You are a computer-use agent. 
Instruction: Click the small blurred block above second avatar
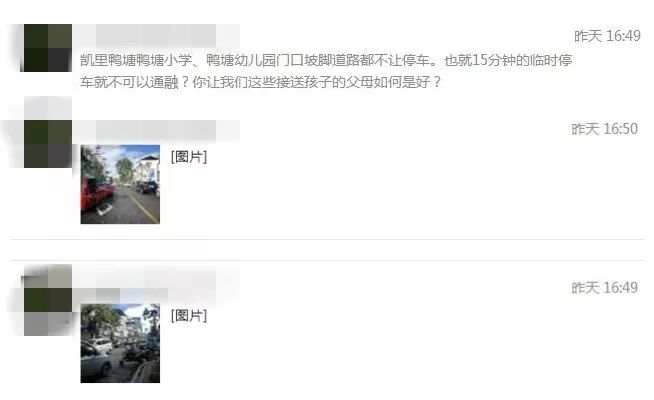(48, 108)
